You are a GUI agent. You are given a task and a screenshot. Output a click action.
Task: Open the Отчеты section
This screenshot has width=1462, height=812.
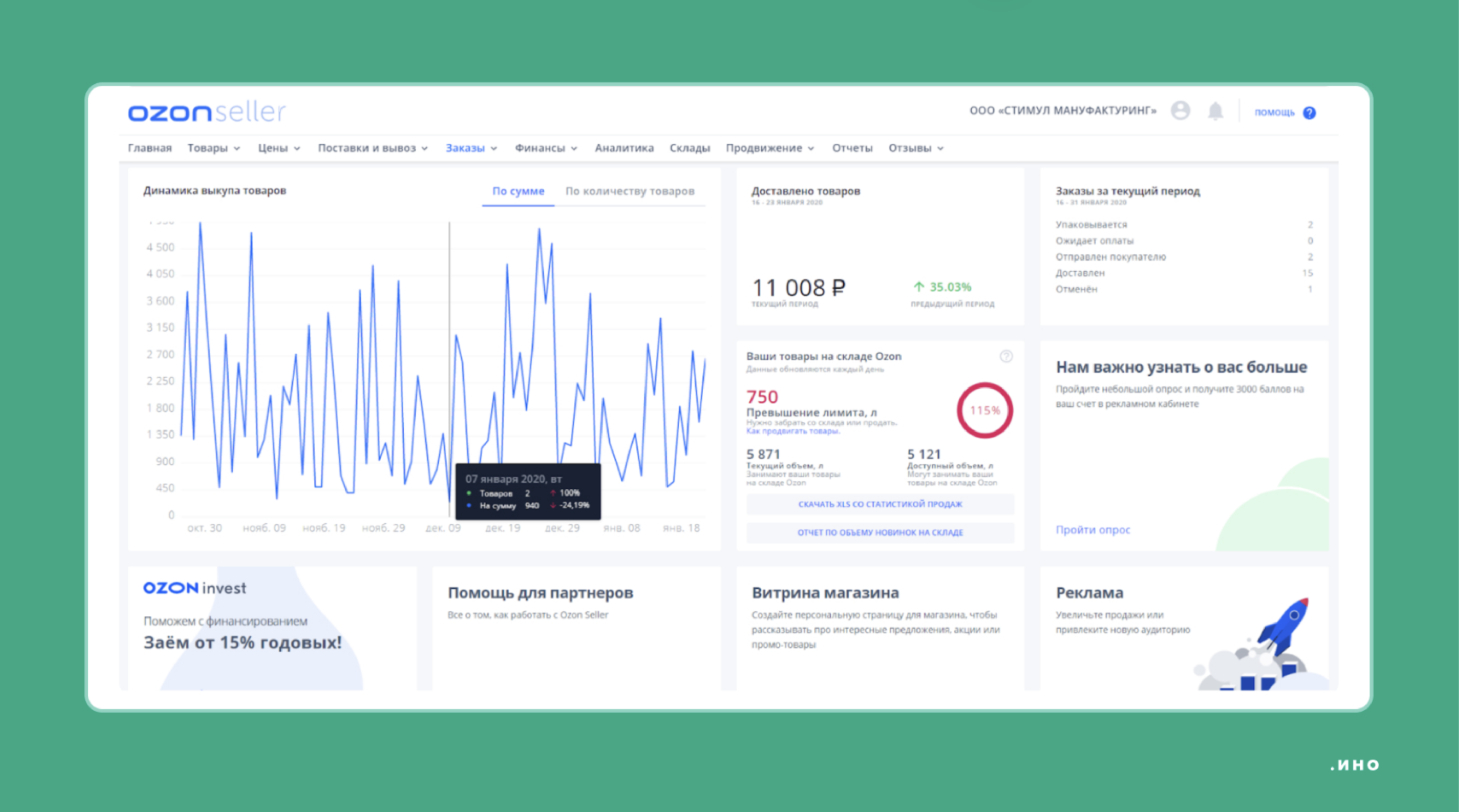click(x=852, y=148)
